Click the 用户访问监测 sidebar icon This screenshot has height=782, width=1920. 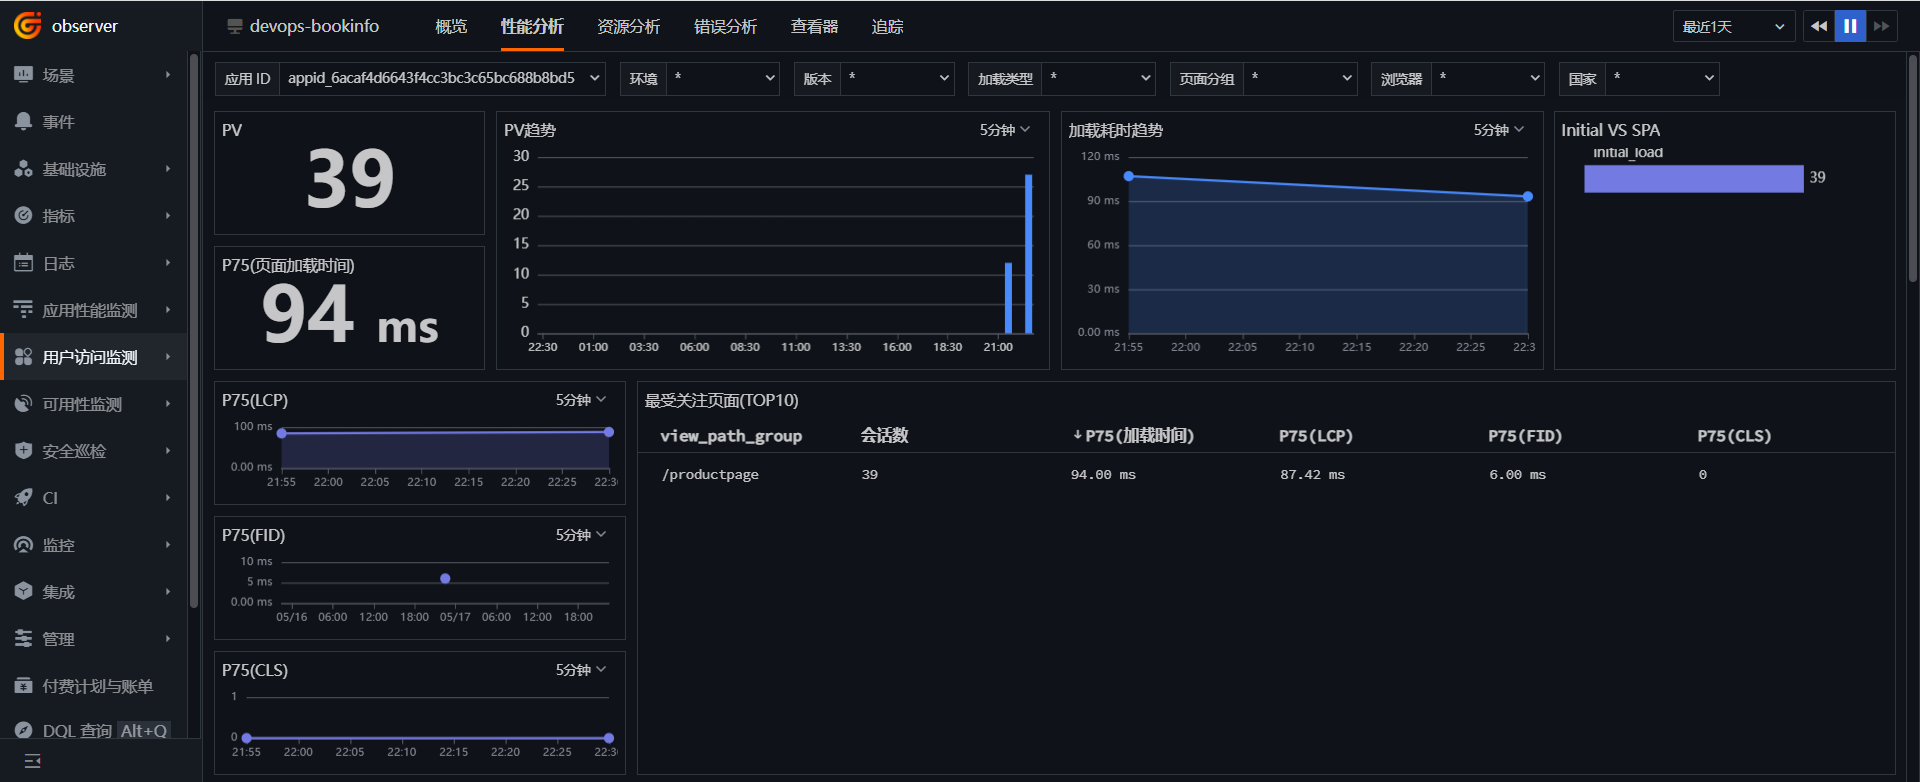(23, 357)
